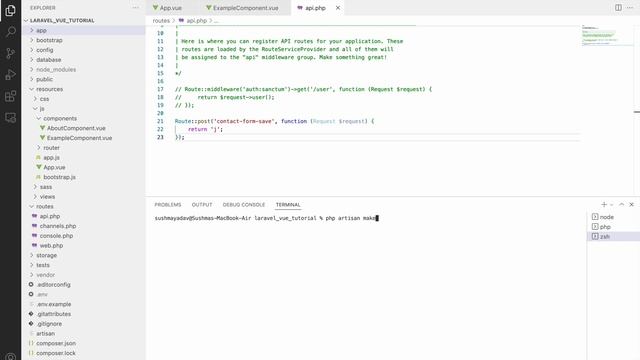Select the php terminal session

coord(613,227)
